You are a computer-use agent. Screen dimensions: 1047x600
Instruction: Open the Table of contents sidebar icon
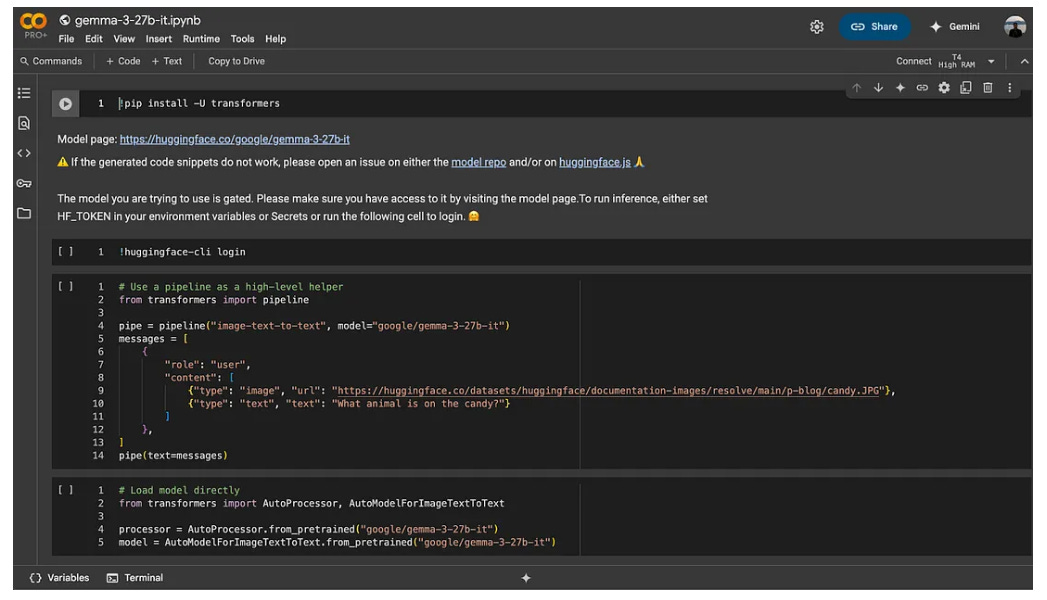[24, 93]
